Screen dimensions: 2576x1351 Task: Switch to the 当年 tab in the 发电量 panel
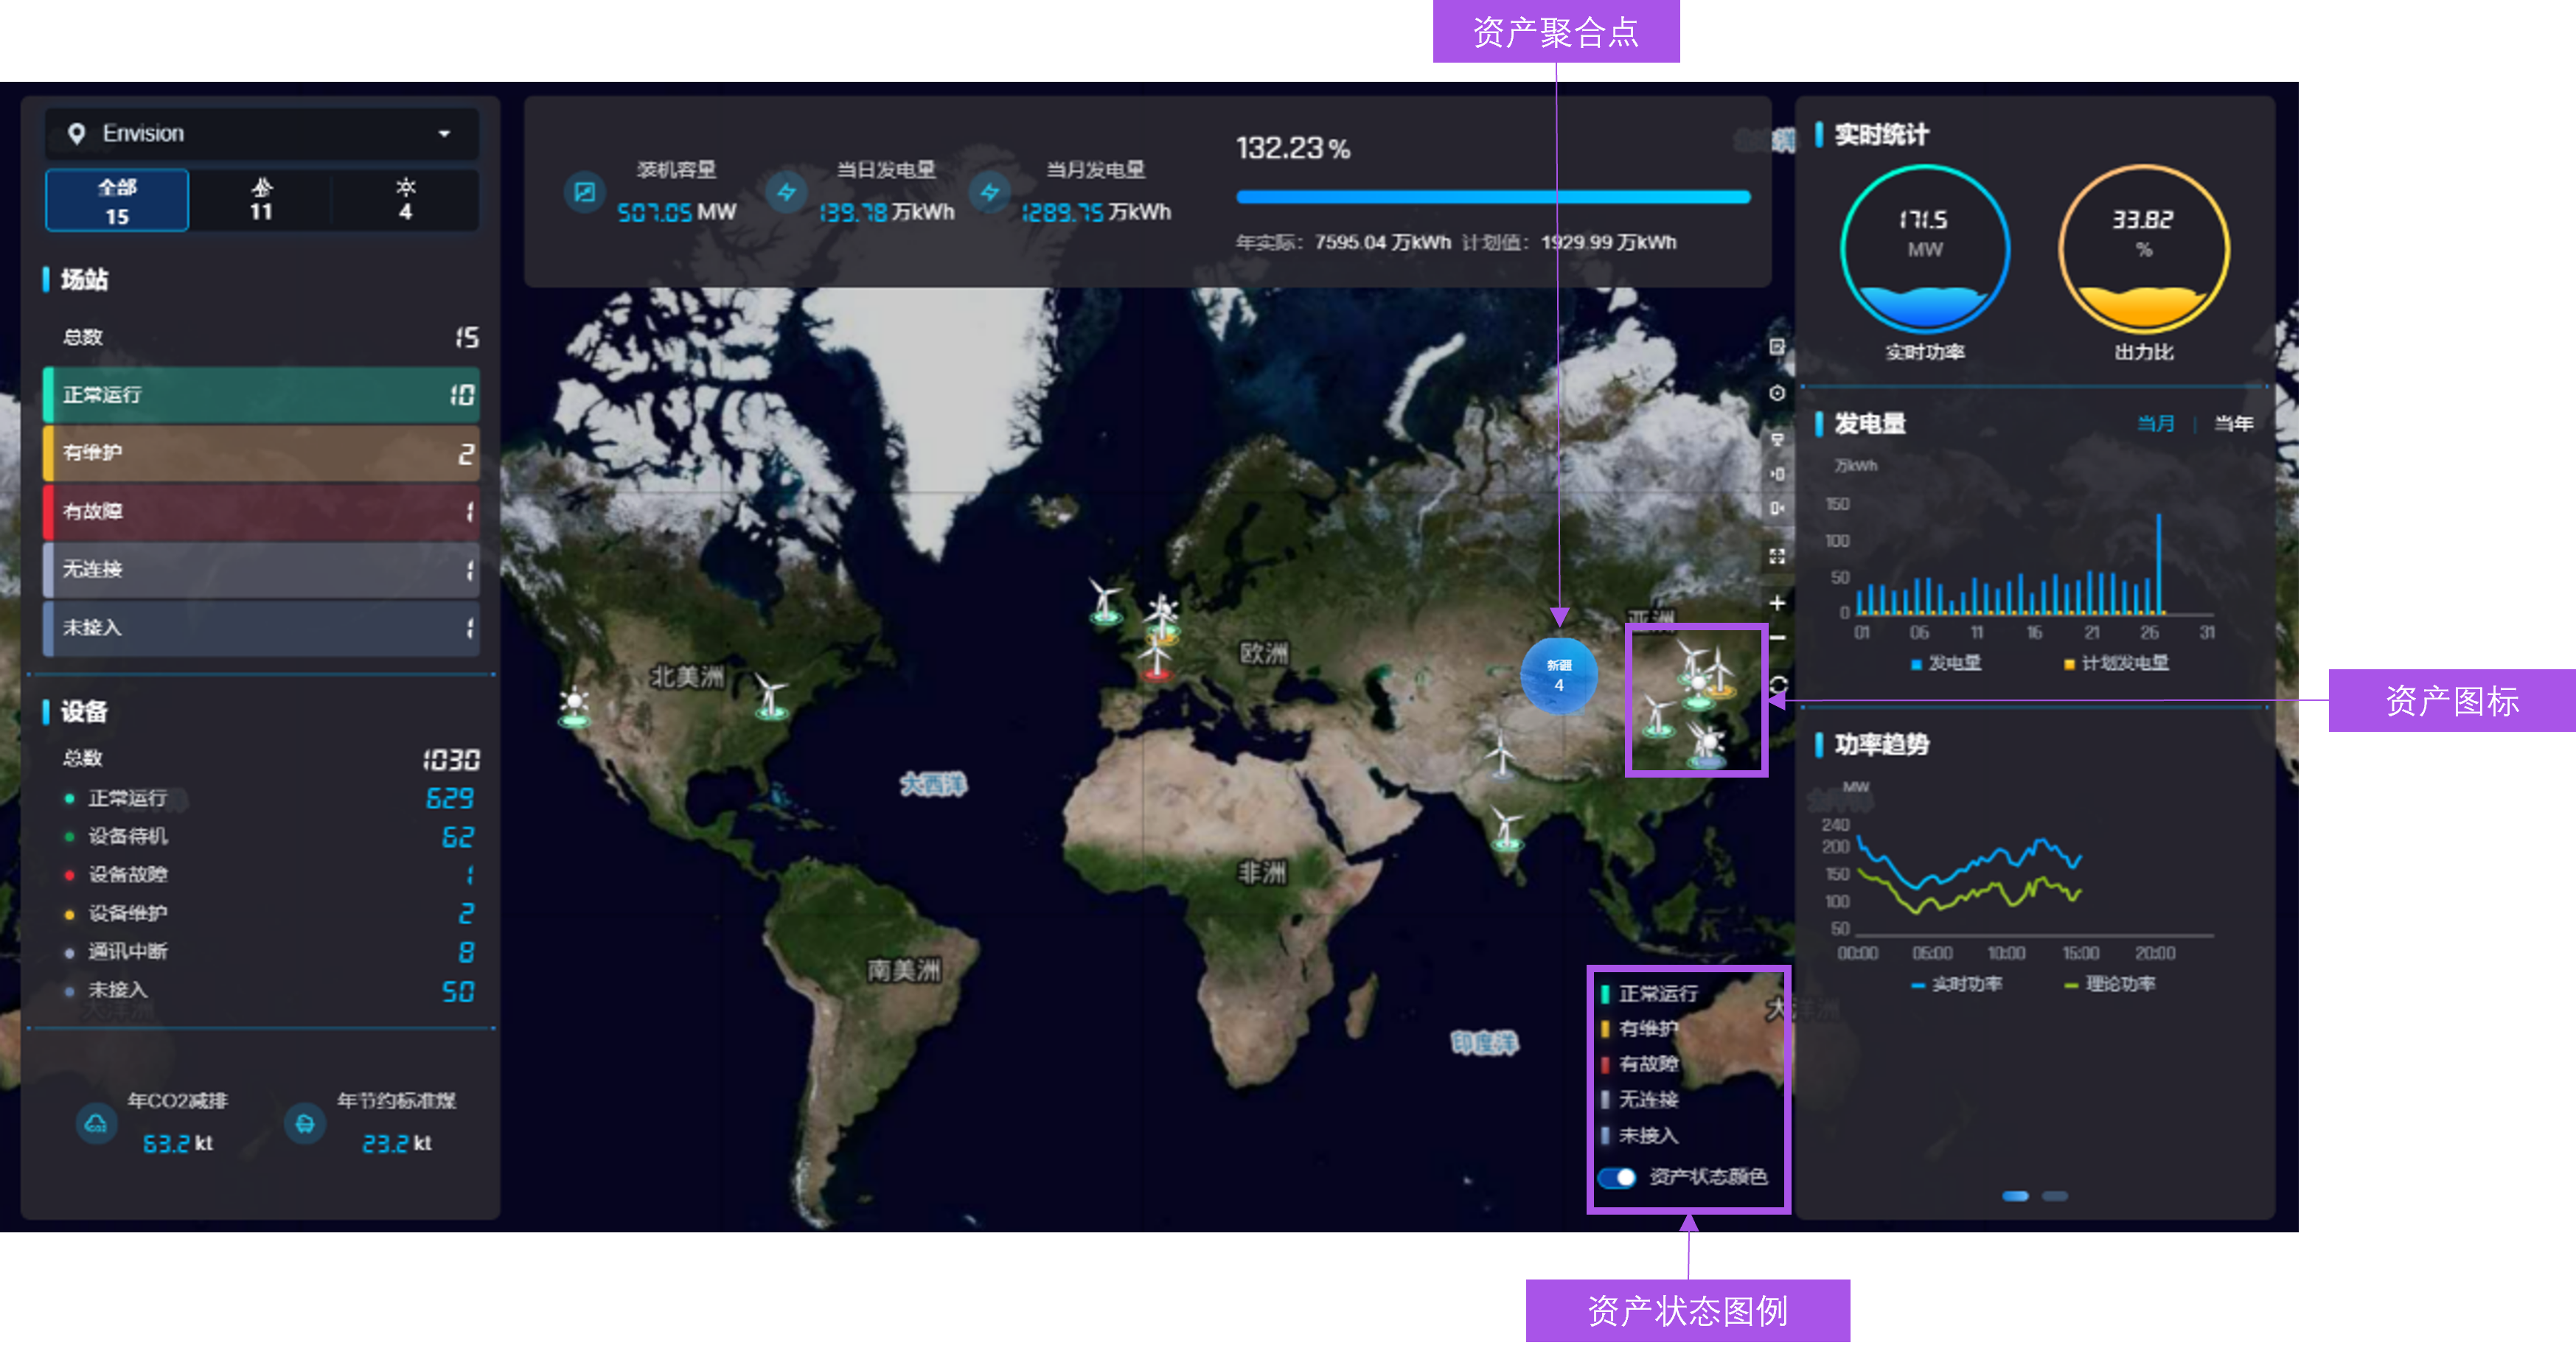tap(2233, 423)
